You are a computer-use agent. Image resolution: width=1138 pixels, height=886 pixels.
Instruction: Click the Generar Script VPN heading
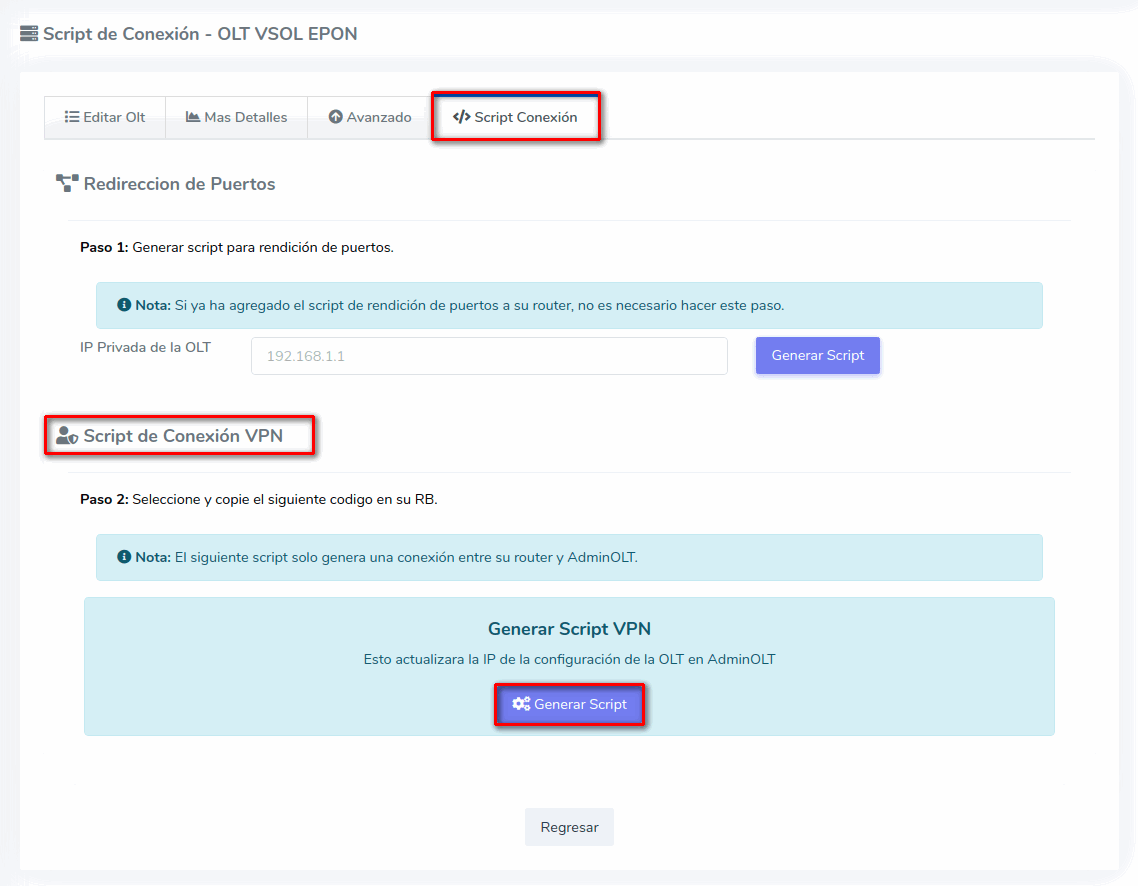point(569,629)
